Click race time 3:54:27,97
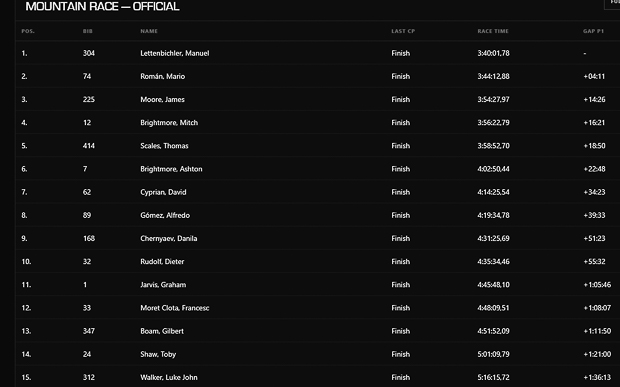This screenshot has width=620, height=387. tap(493, 100)
